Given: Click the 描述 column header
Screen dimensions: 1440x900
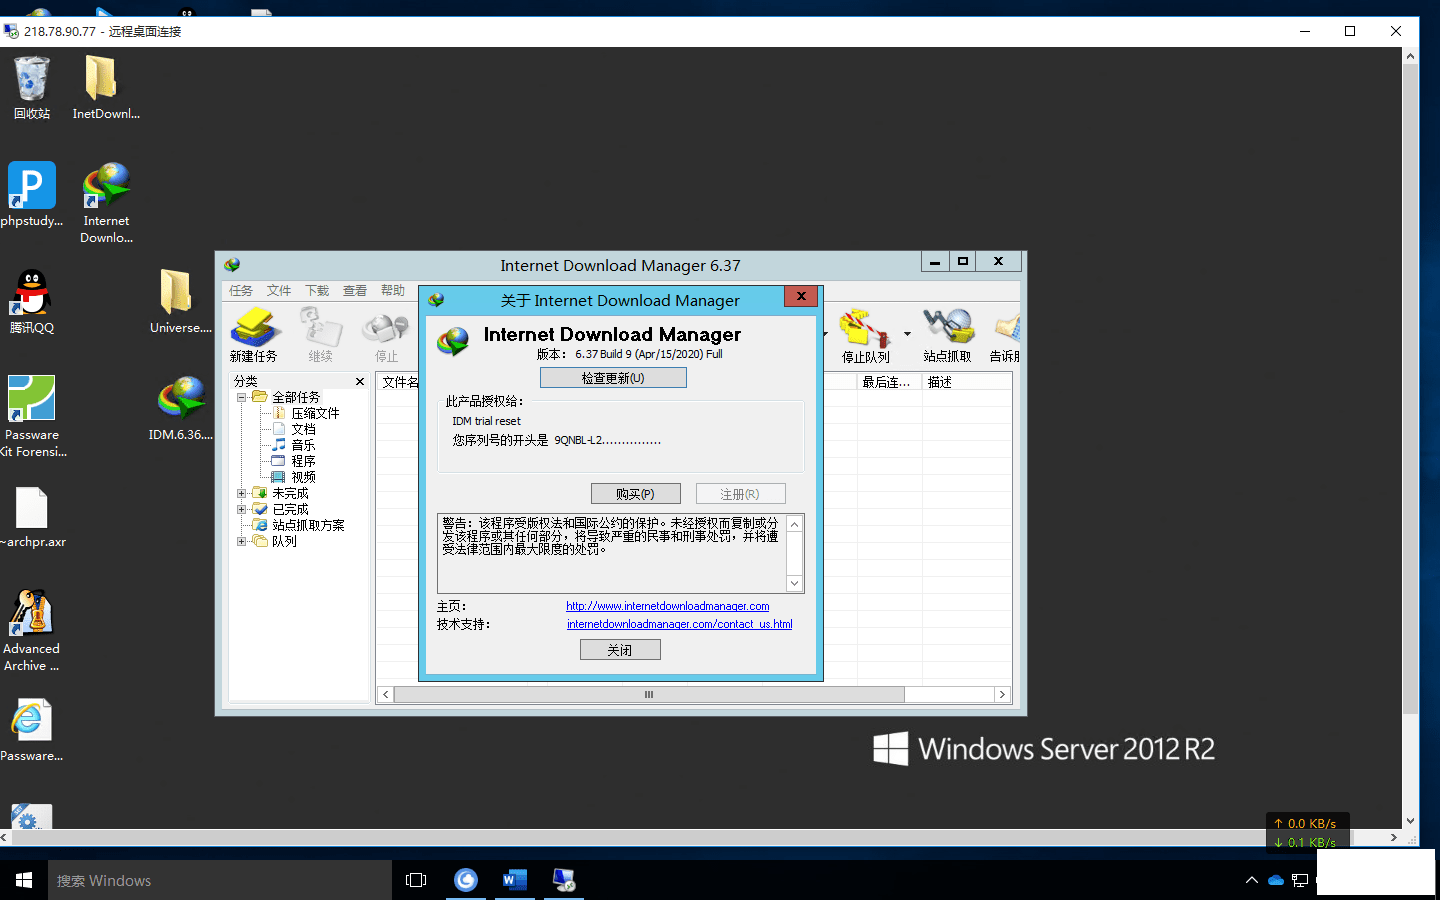Looking at the screenshot, I should (966, 382).
